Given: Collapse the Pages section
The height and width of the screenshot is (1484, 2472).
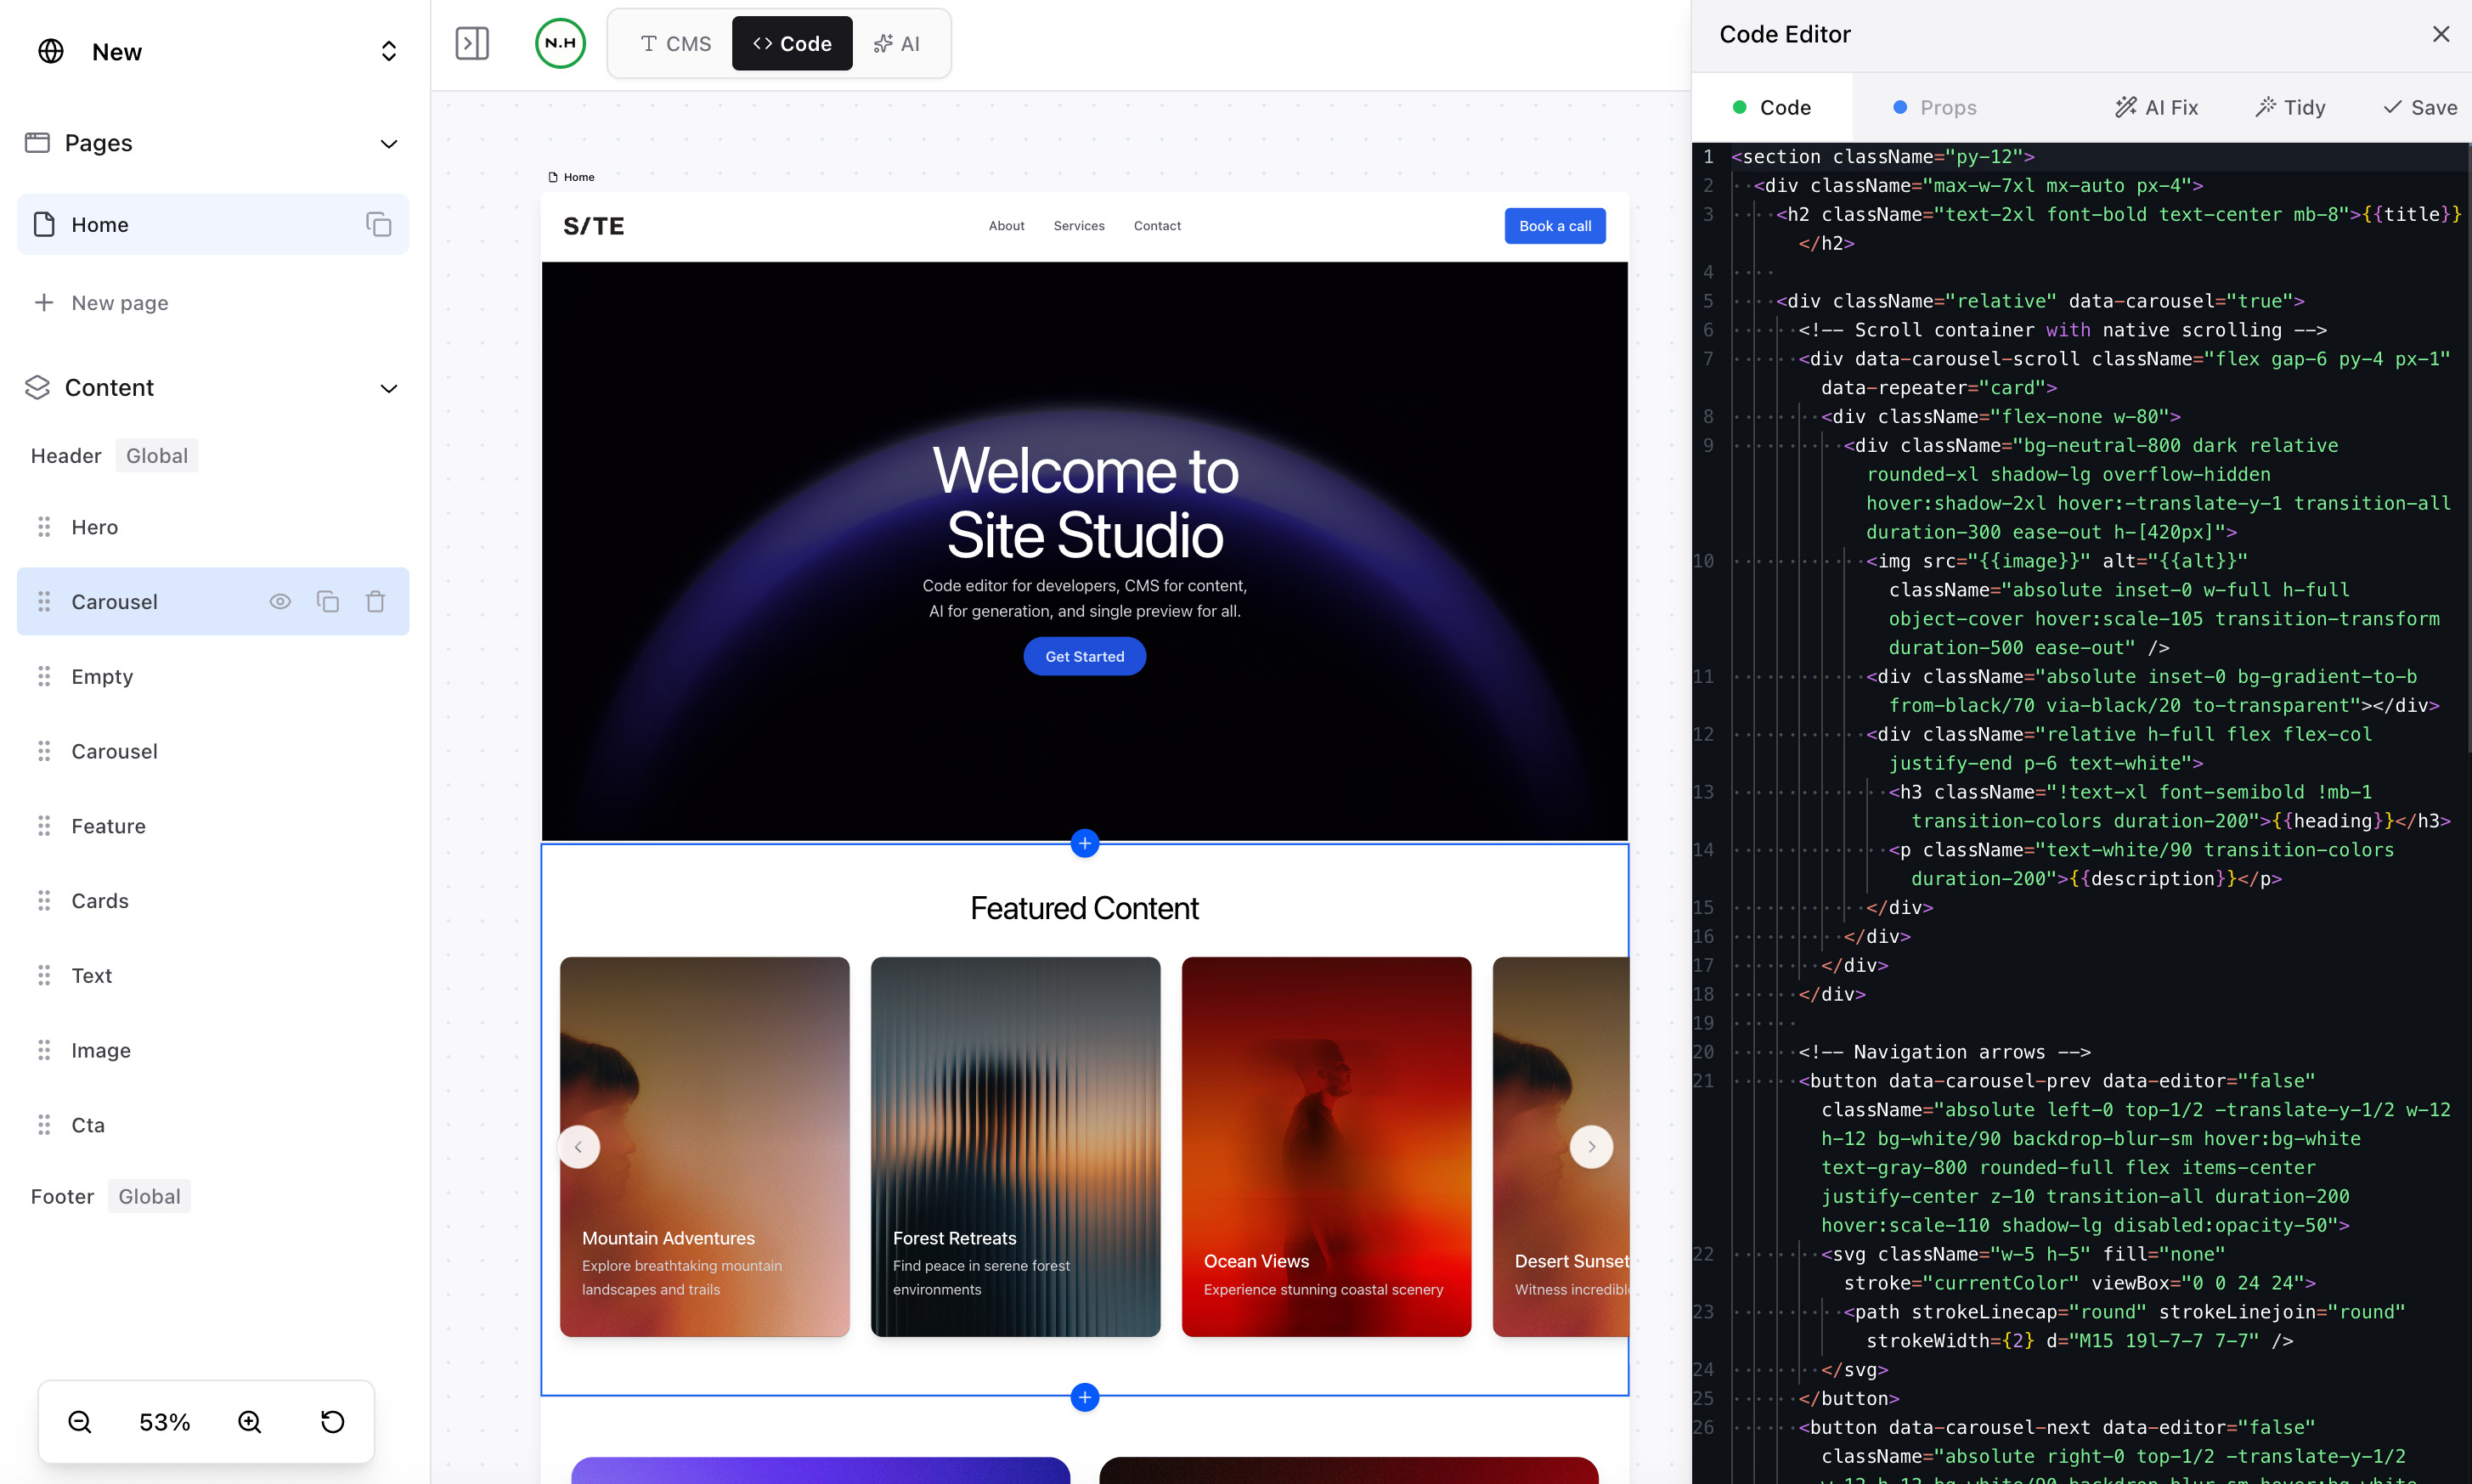Looking at the screenshot, I should 389,143.
